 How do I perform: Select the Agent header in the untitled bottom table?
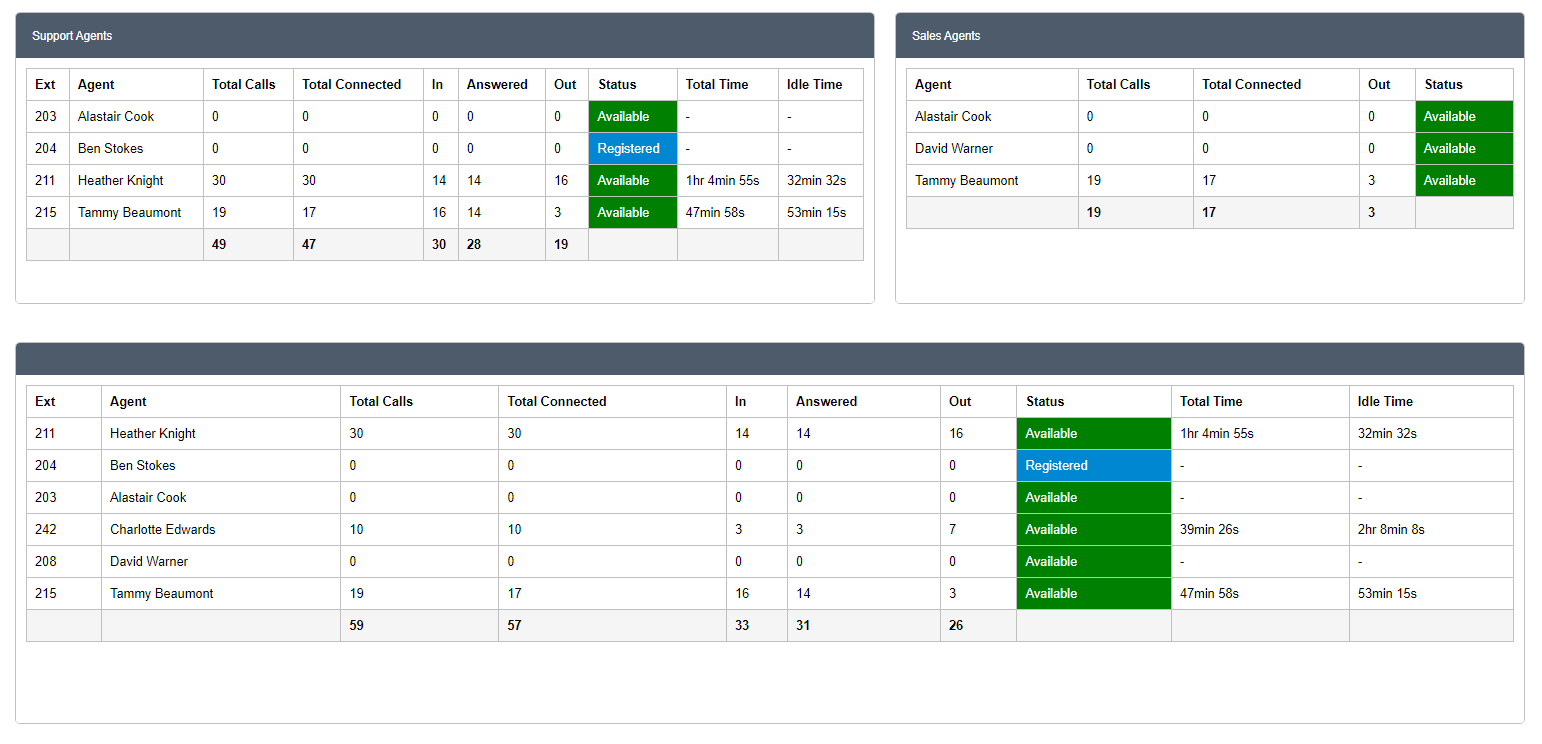128,402
